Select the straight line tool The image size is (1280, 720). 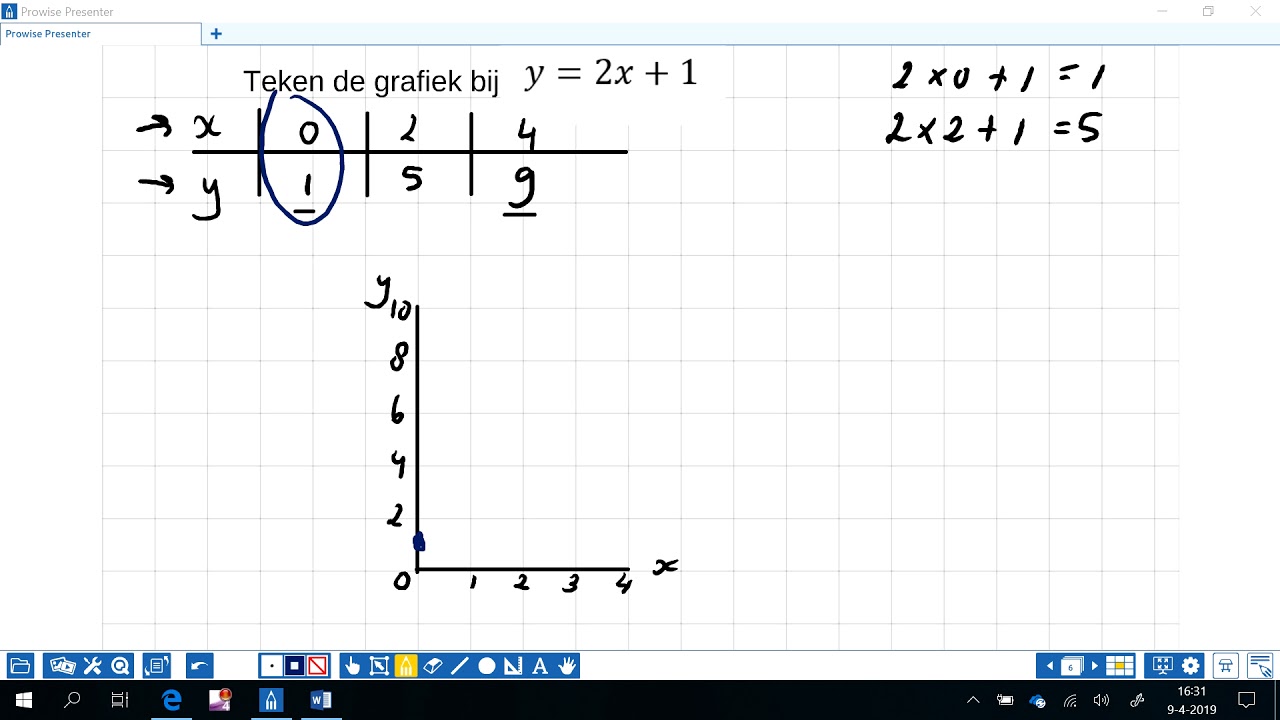click(x=460, y=666)
